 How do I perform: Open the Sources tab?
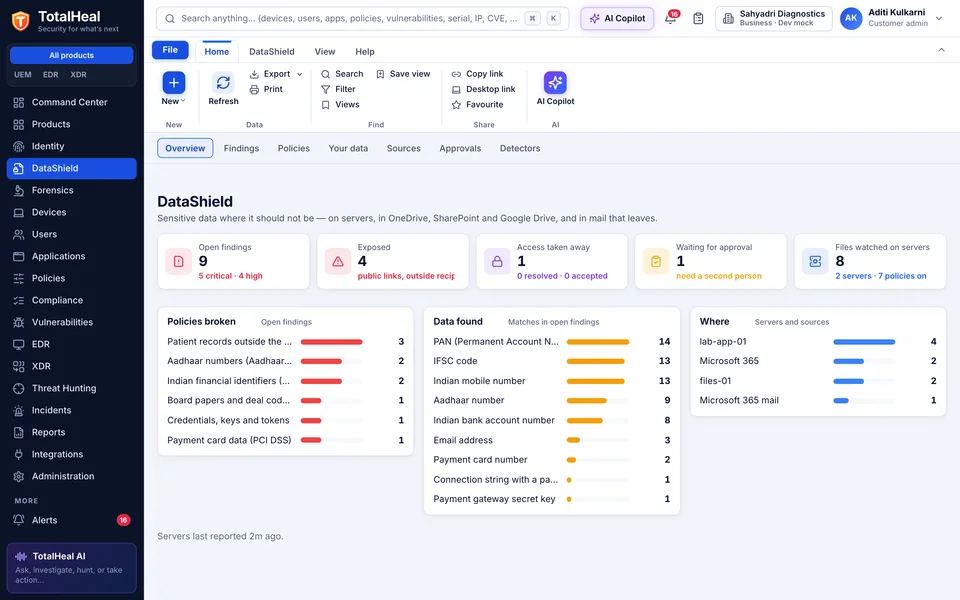403,148
